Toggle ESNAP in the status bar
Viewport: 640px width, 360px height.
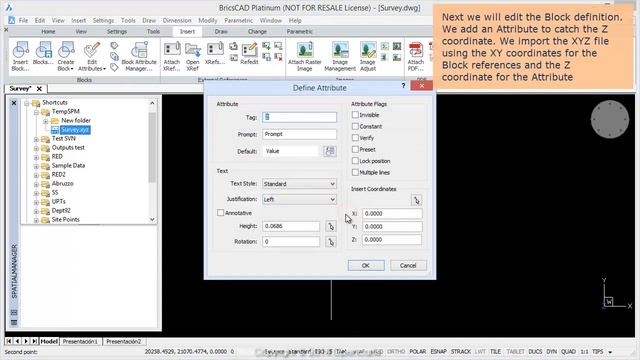pyautogui.click(x=438, y=351)
